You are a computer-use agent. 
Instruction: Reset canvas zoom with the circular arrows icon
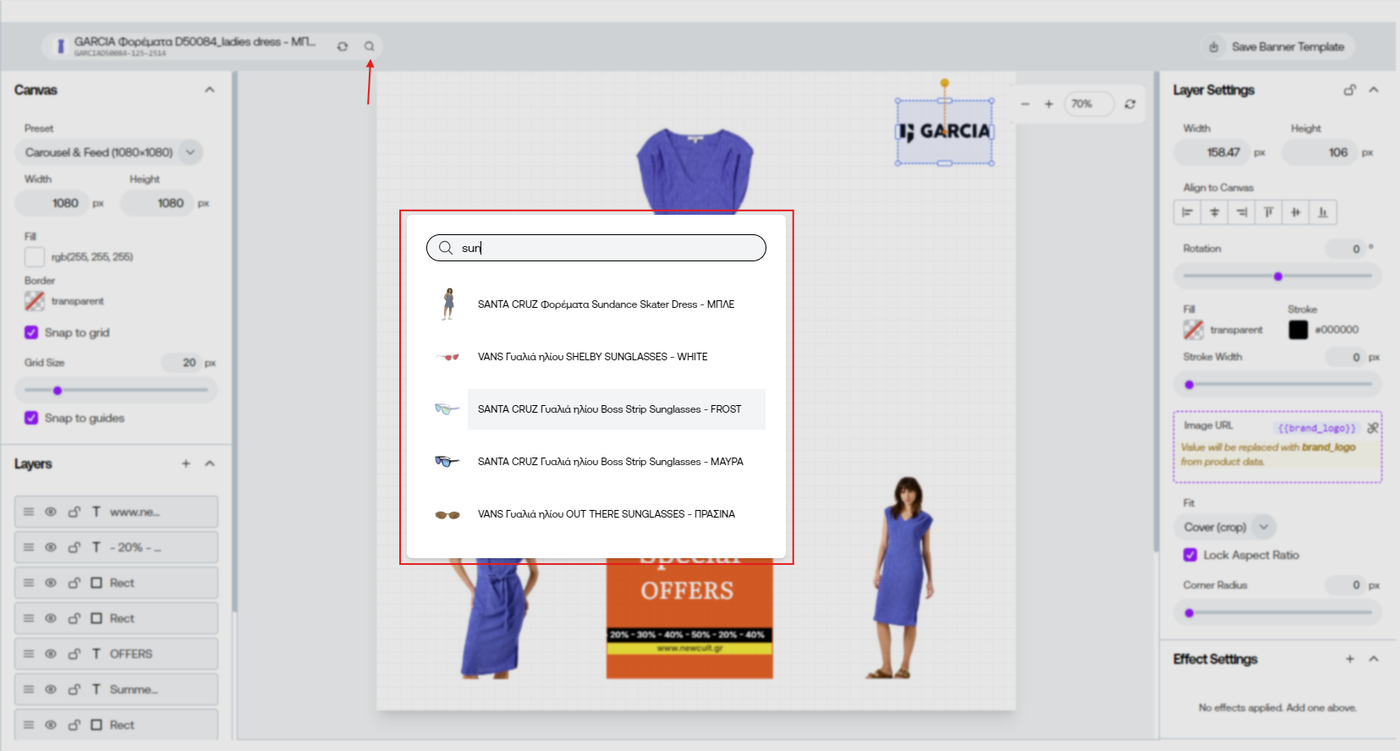point(1130,104)
